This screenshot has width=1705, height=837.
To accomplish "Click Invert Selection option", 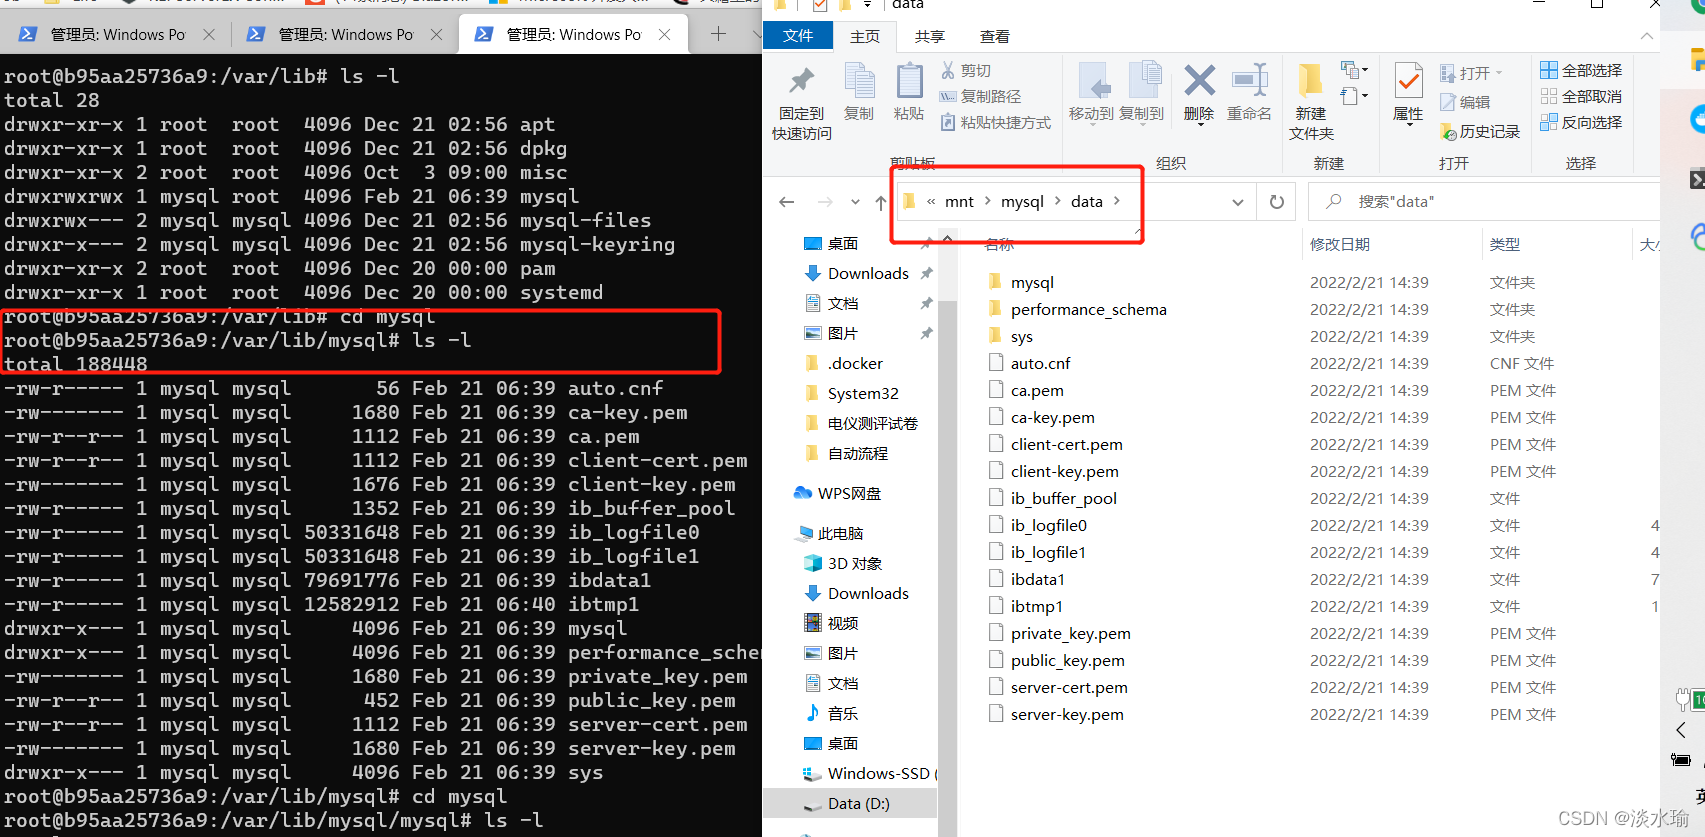I will 1582,123.
